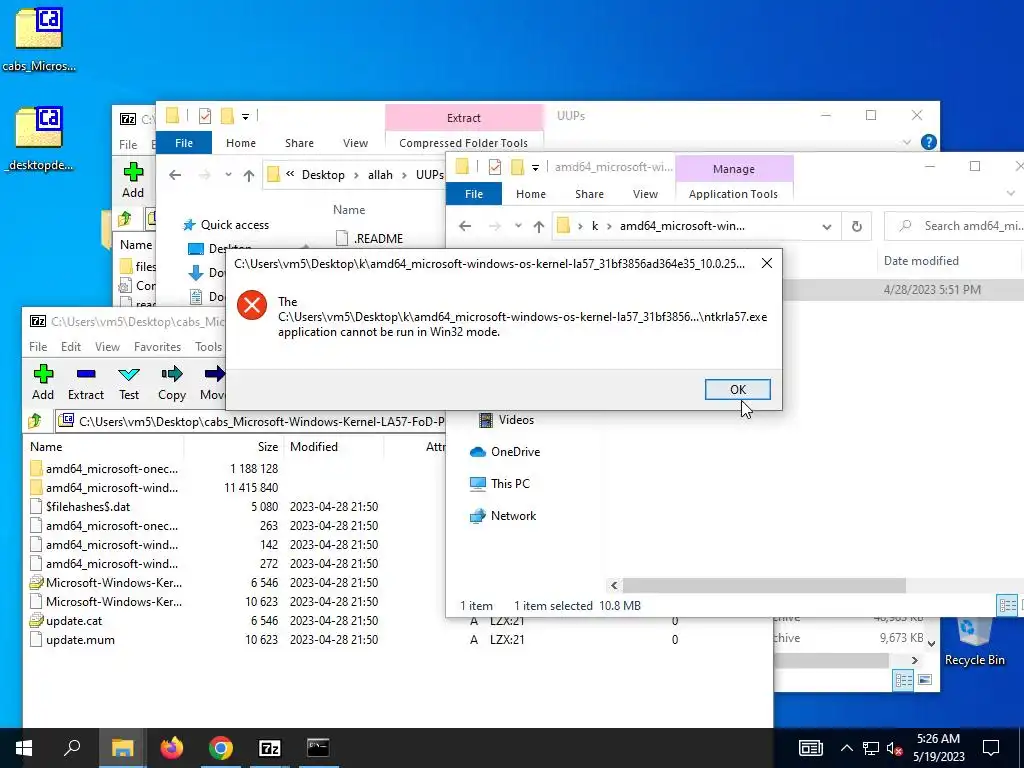Click horizontal scrollbar in amd64 Explorer window
Screen dimensions: 1024x768
[x=764, y=585]
